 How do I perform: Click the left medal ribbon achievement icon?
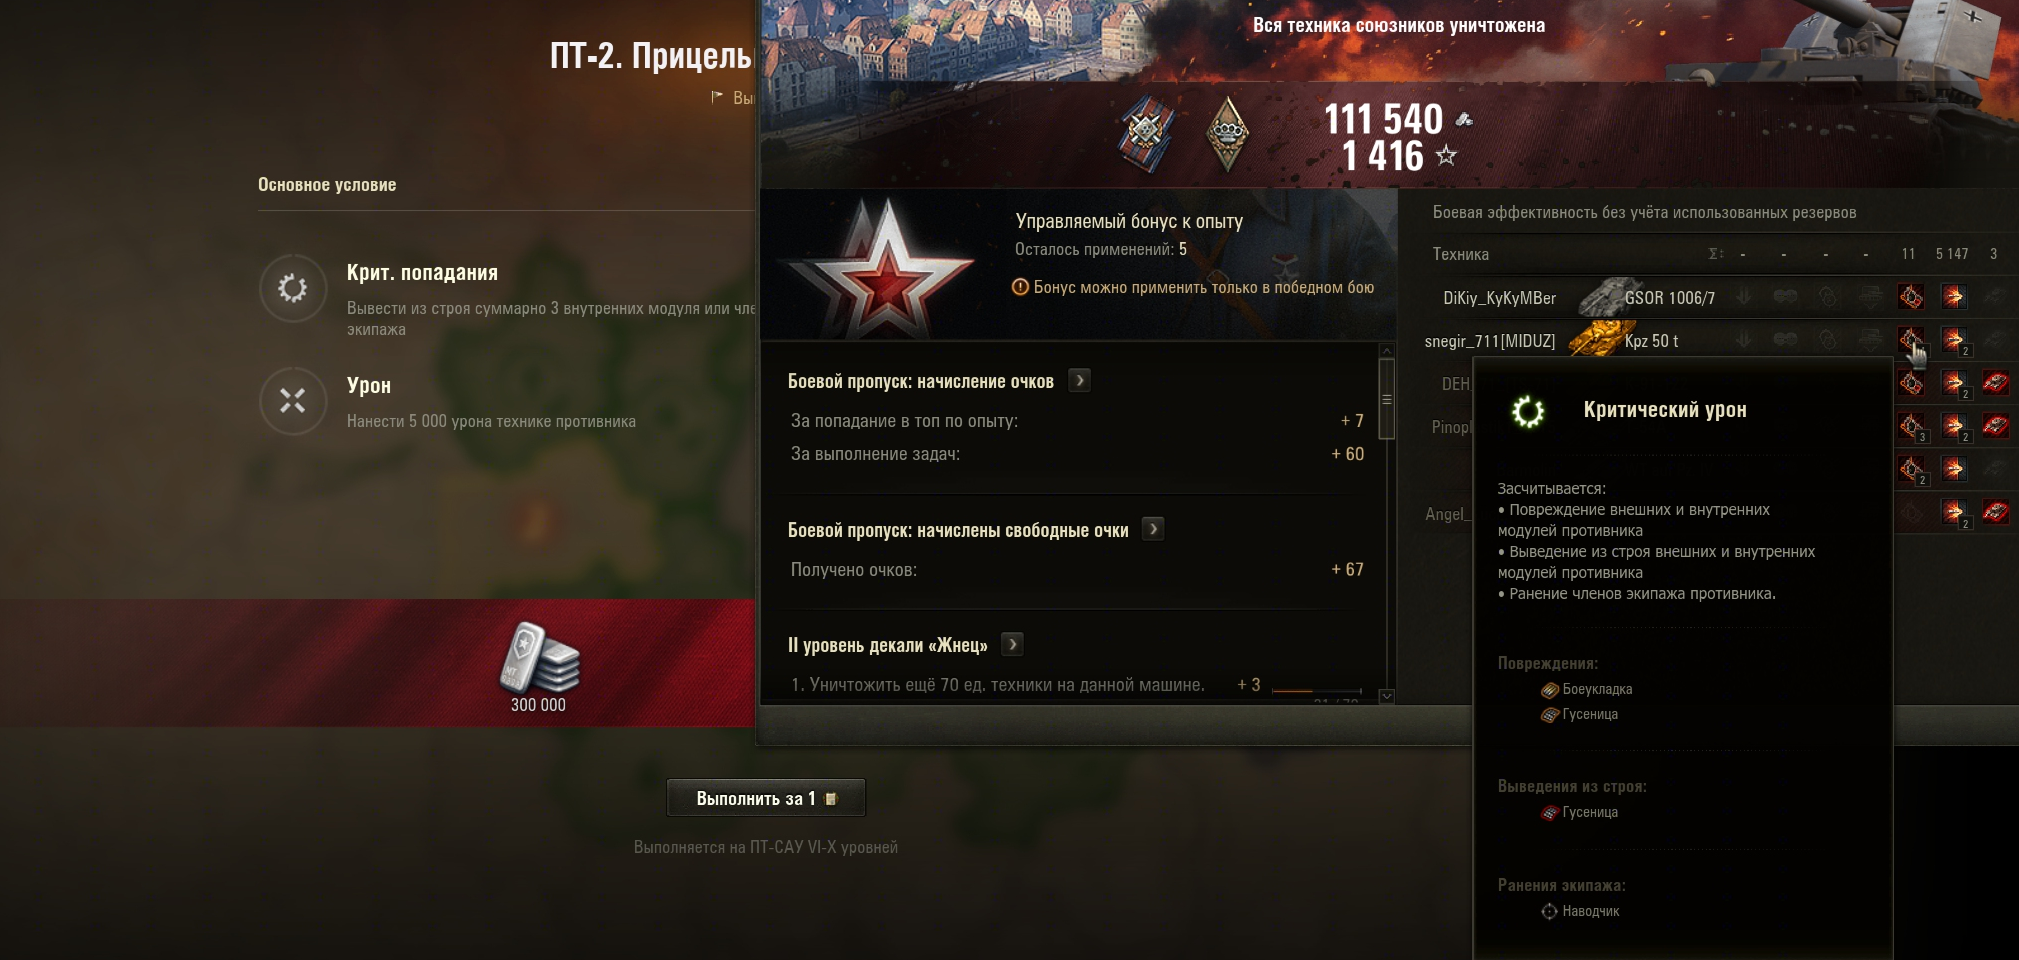(1145, 134)
